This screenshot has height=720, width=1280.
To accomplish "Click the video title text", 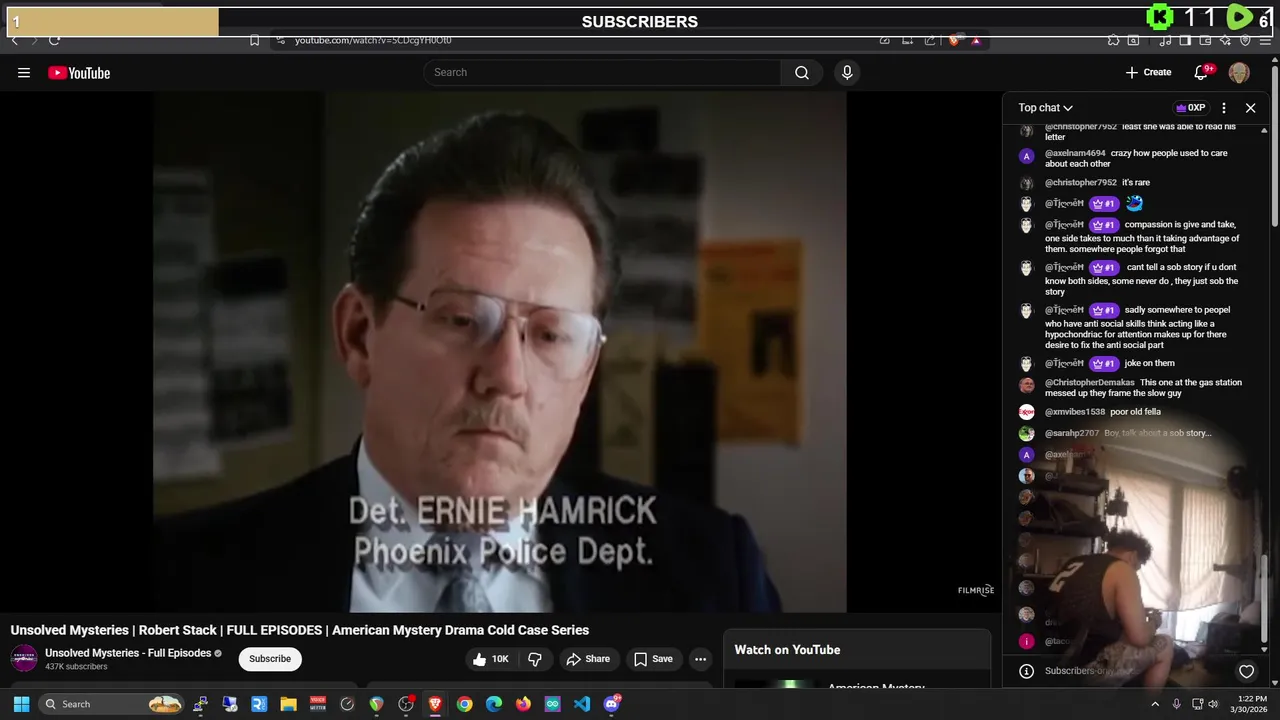I will pos(300,630).
